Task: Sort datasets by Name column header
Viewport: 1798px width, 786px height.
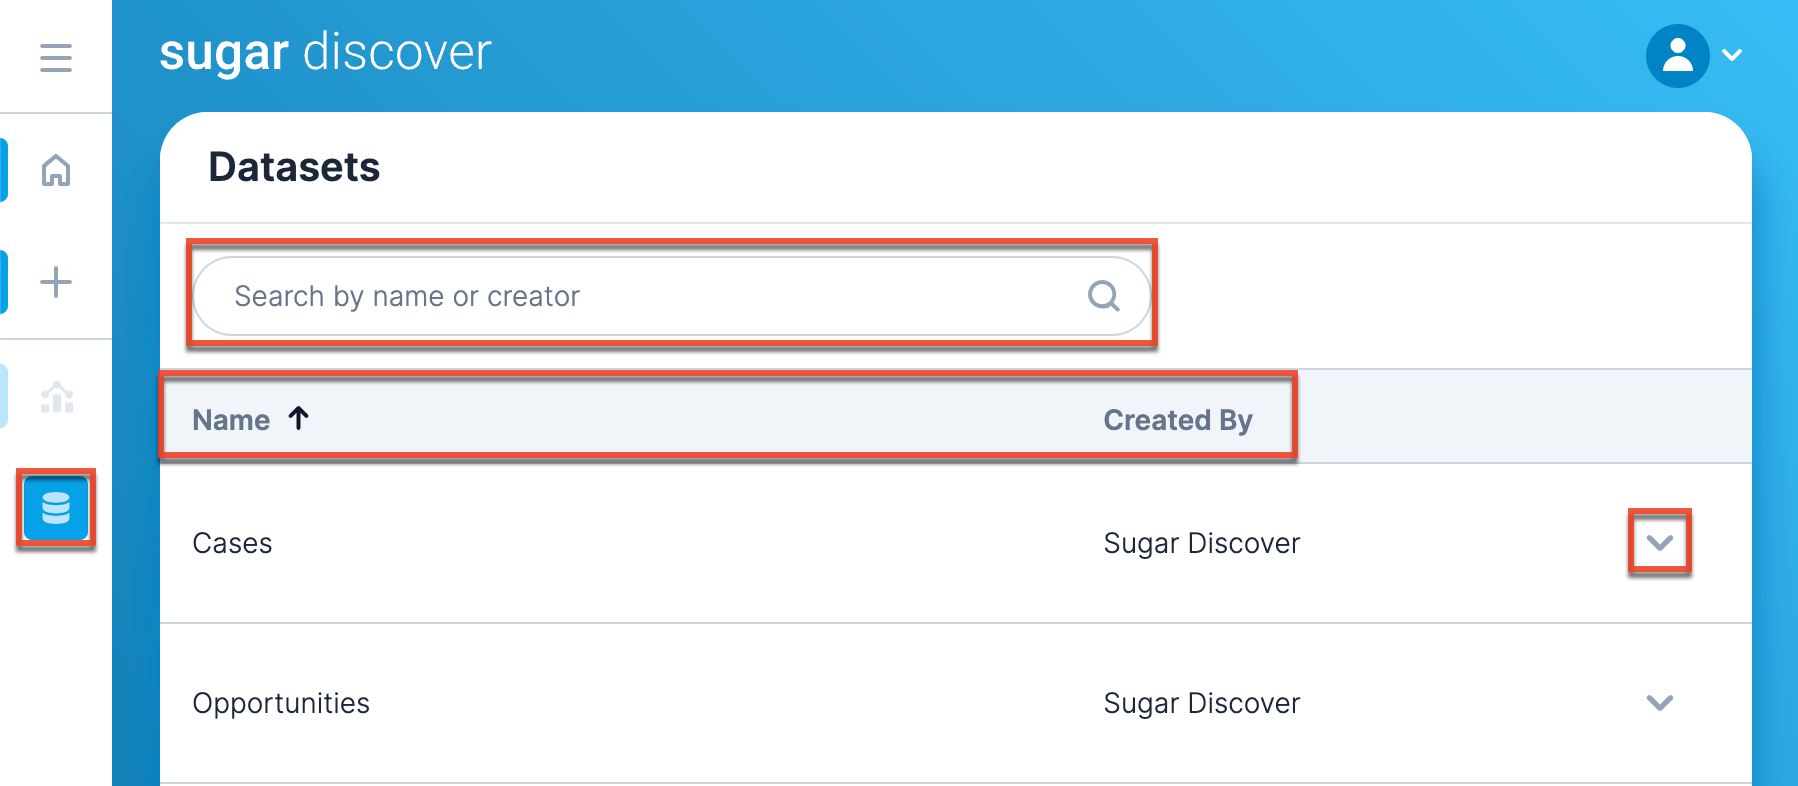Action: [x=231, y=420]
